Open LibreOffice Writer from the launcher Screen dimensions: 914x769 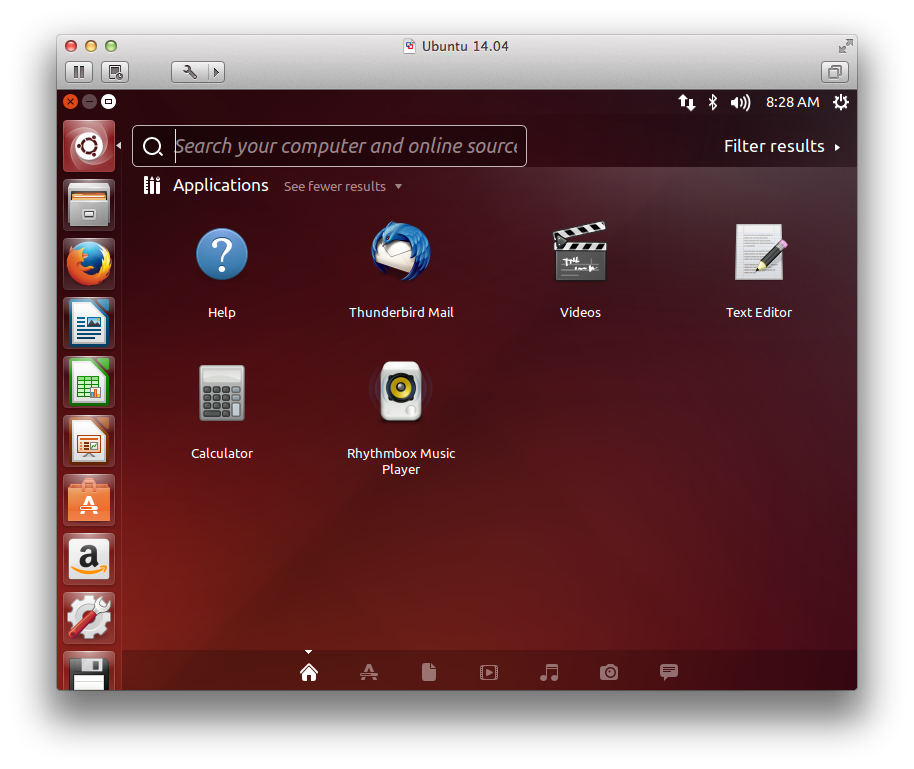click(x=88, y=323)
